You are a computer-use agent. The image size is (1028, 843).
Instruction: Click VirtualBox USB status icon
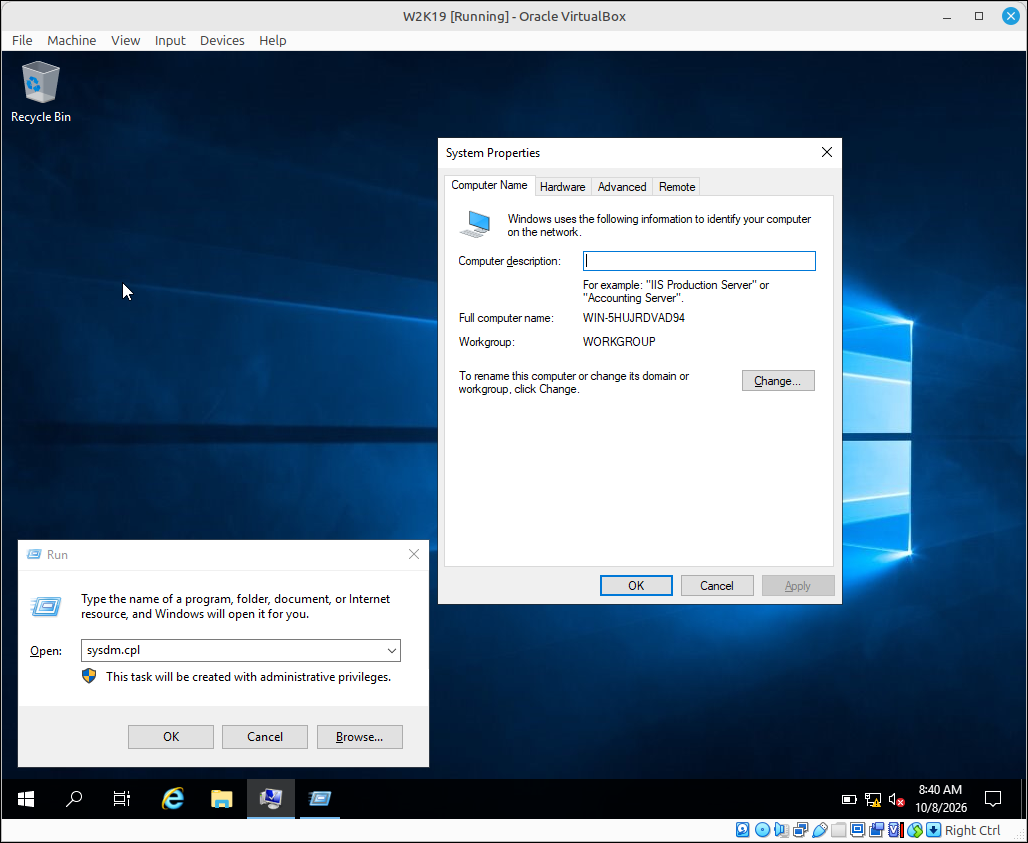[820, 830]
